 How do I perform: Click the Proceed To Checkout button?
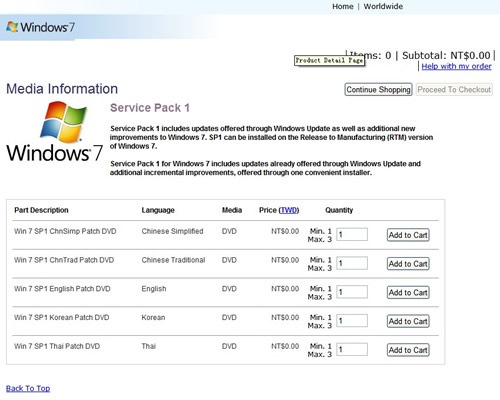(x=454, y=89)
